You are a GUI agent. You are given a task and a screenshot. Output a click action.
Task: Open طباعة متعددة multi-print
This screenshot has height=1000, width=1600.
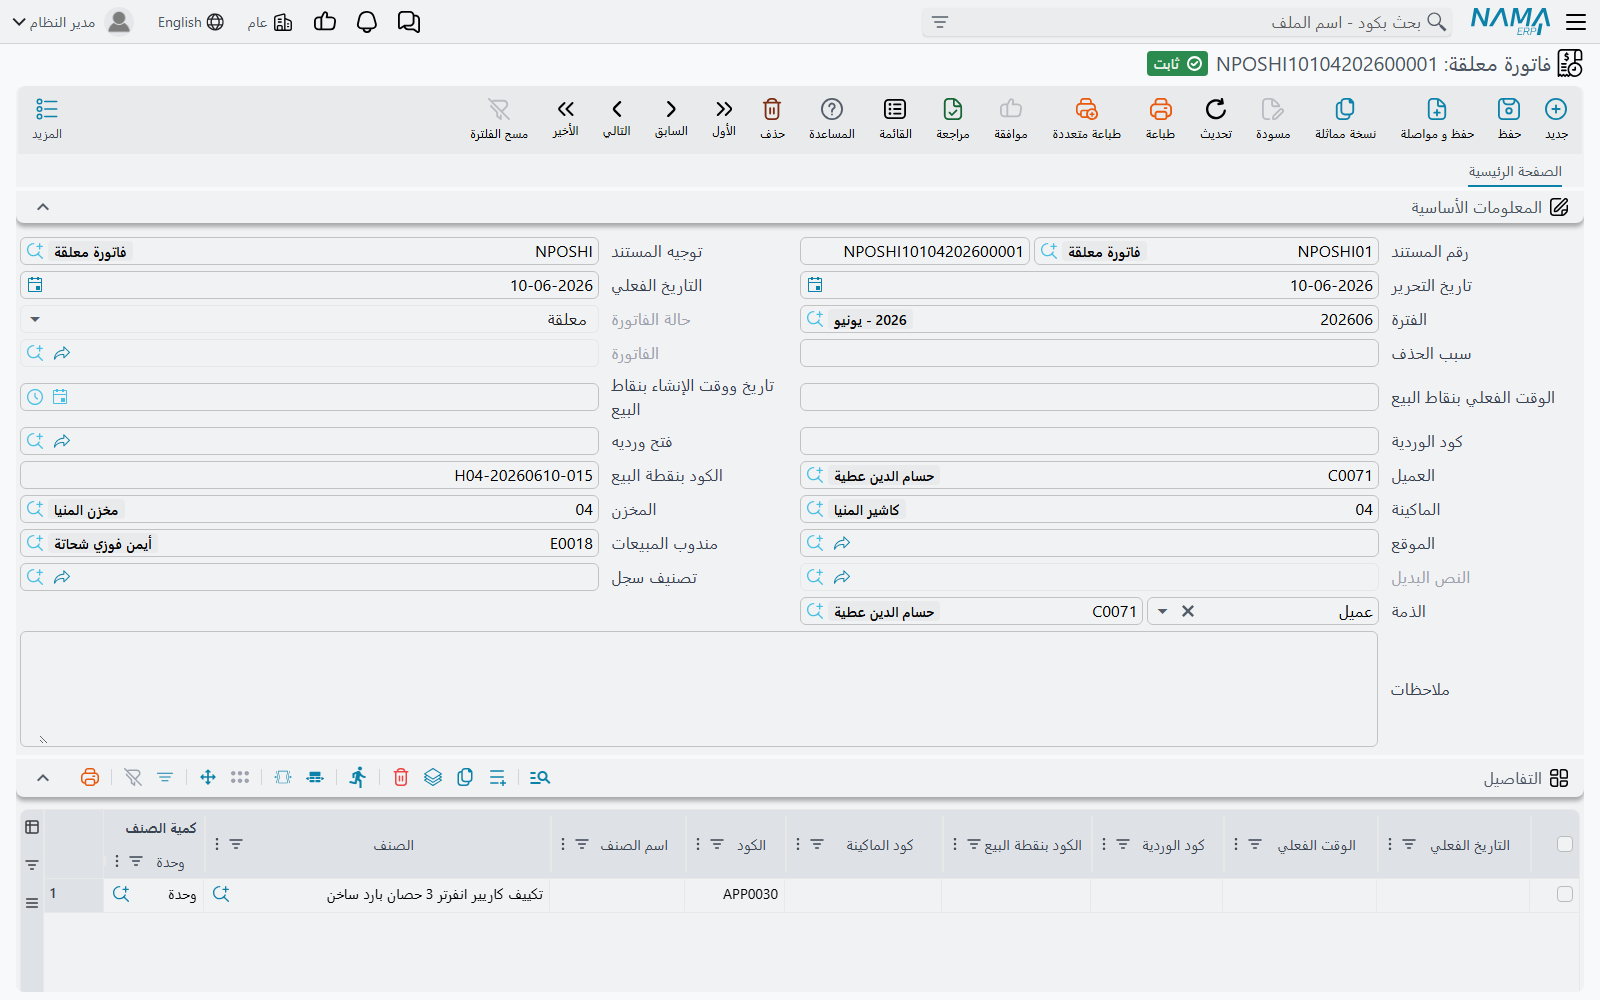(1086, 118)
